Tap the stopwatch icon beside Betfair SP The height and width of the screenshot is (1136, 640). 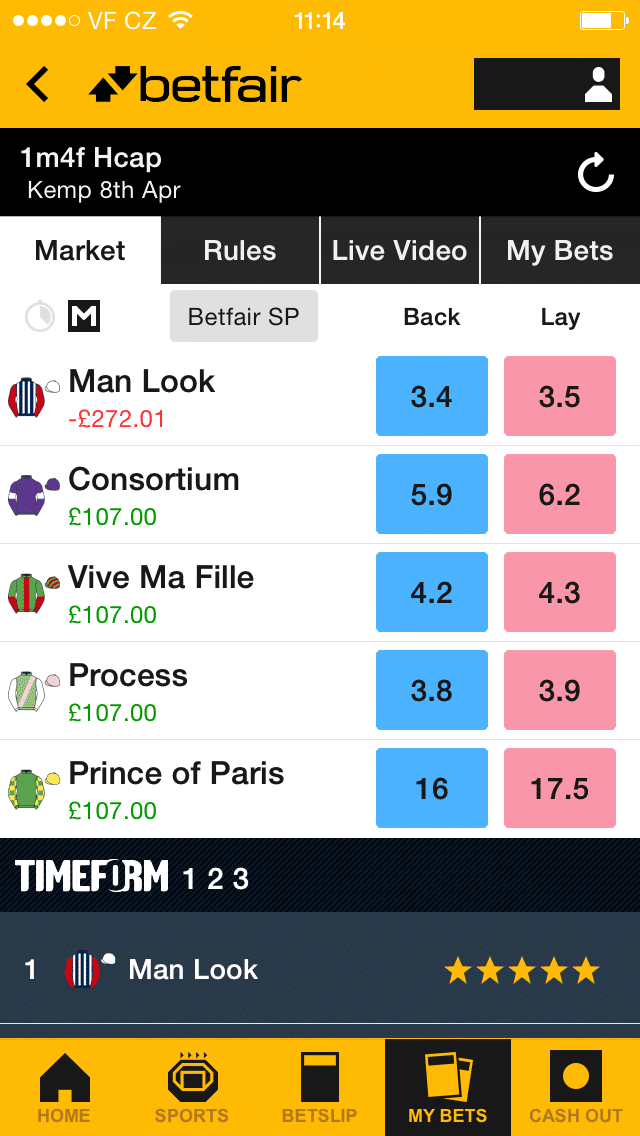(40, 317)
